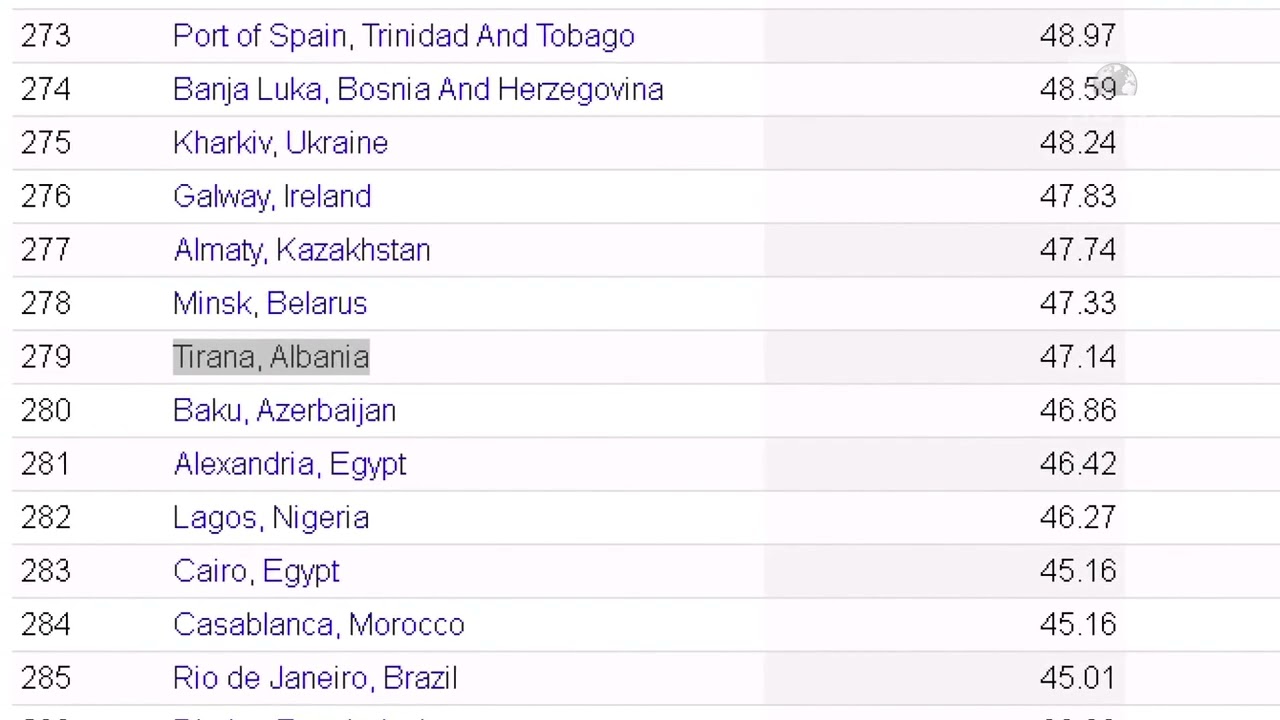The width and height of the screenshot is (1280, 720).
Task: Select the Casablanca, Morocco link
Action: click(x=318, y=625)
